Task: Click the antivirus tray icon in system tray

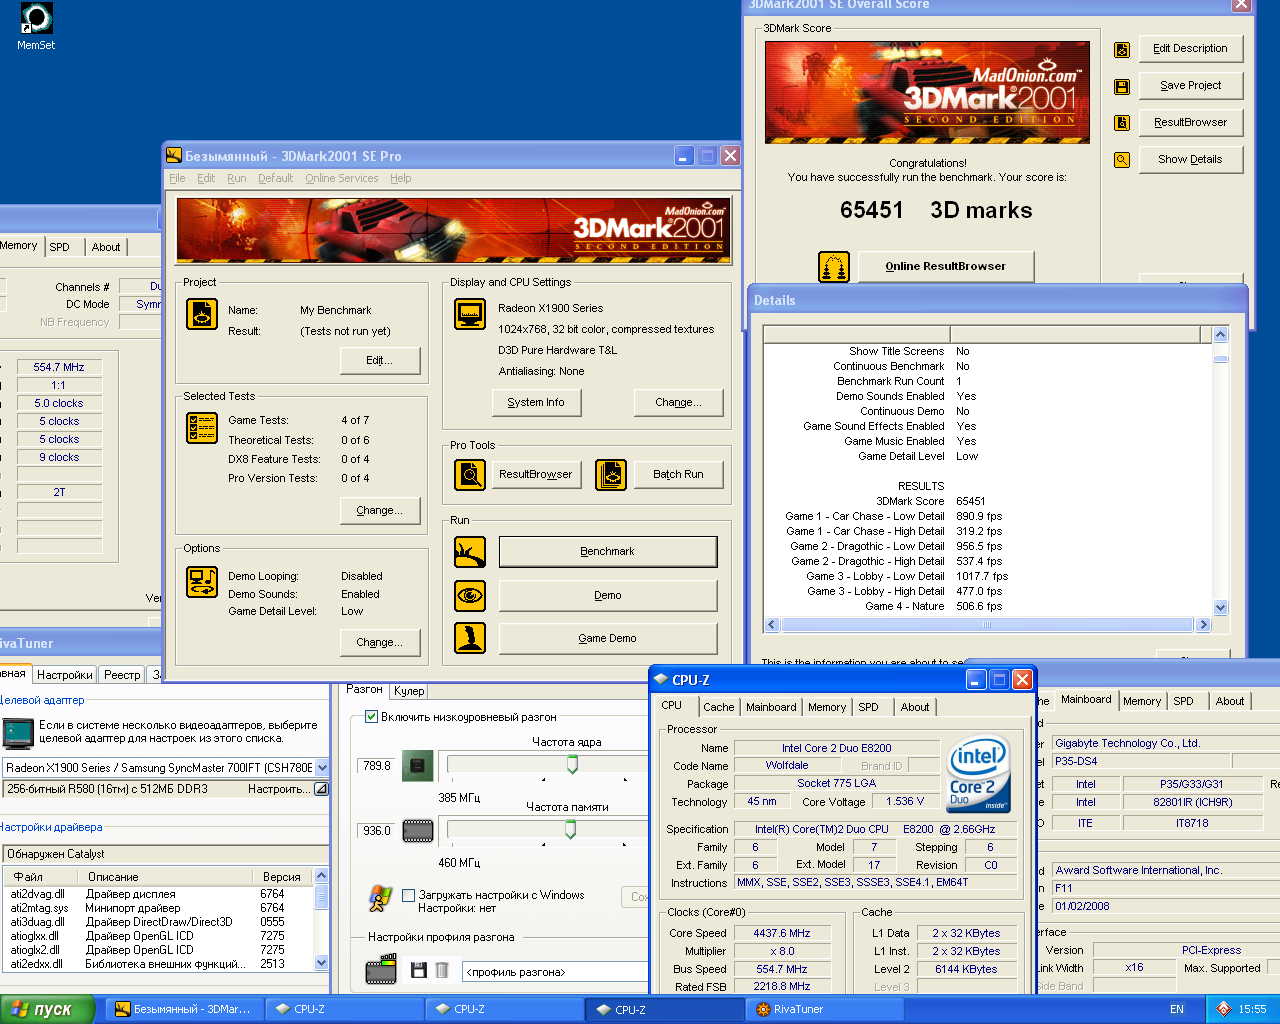Action: (1223, 1009)
